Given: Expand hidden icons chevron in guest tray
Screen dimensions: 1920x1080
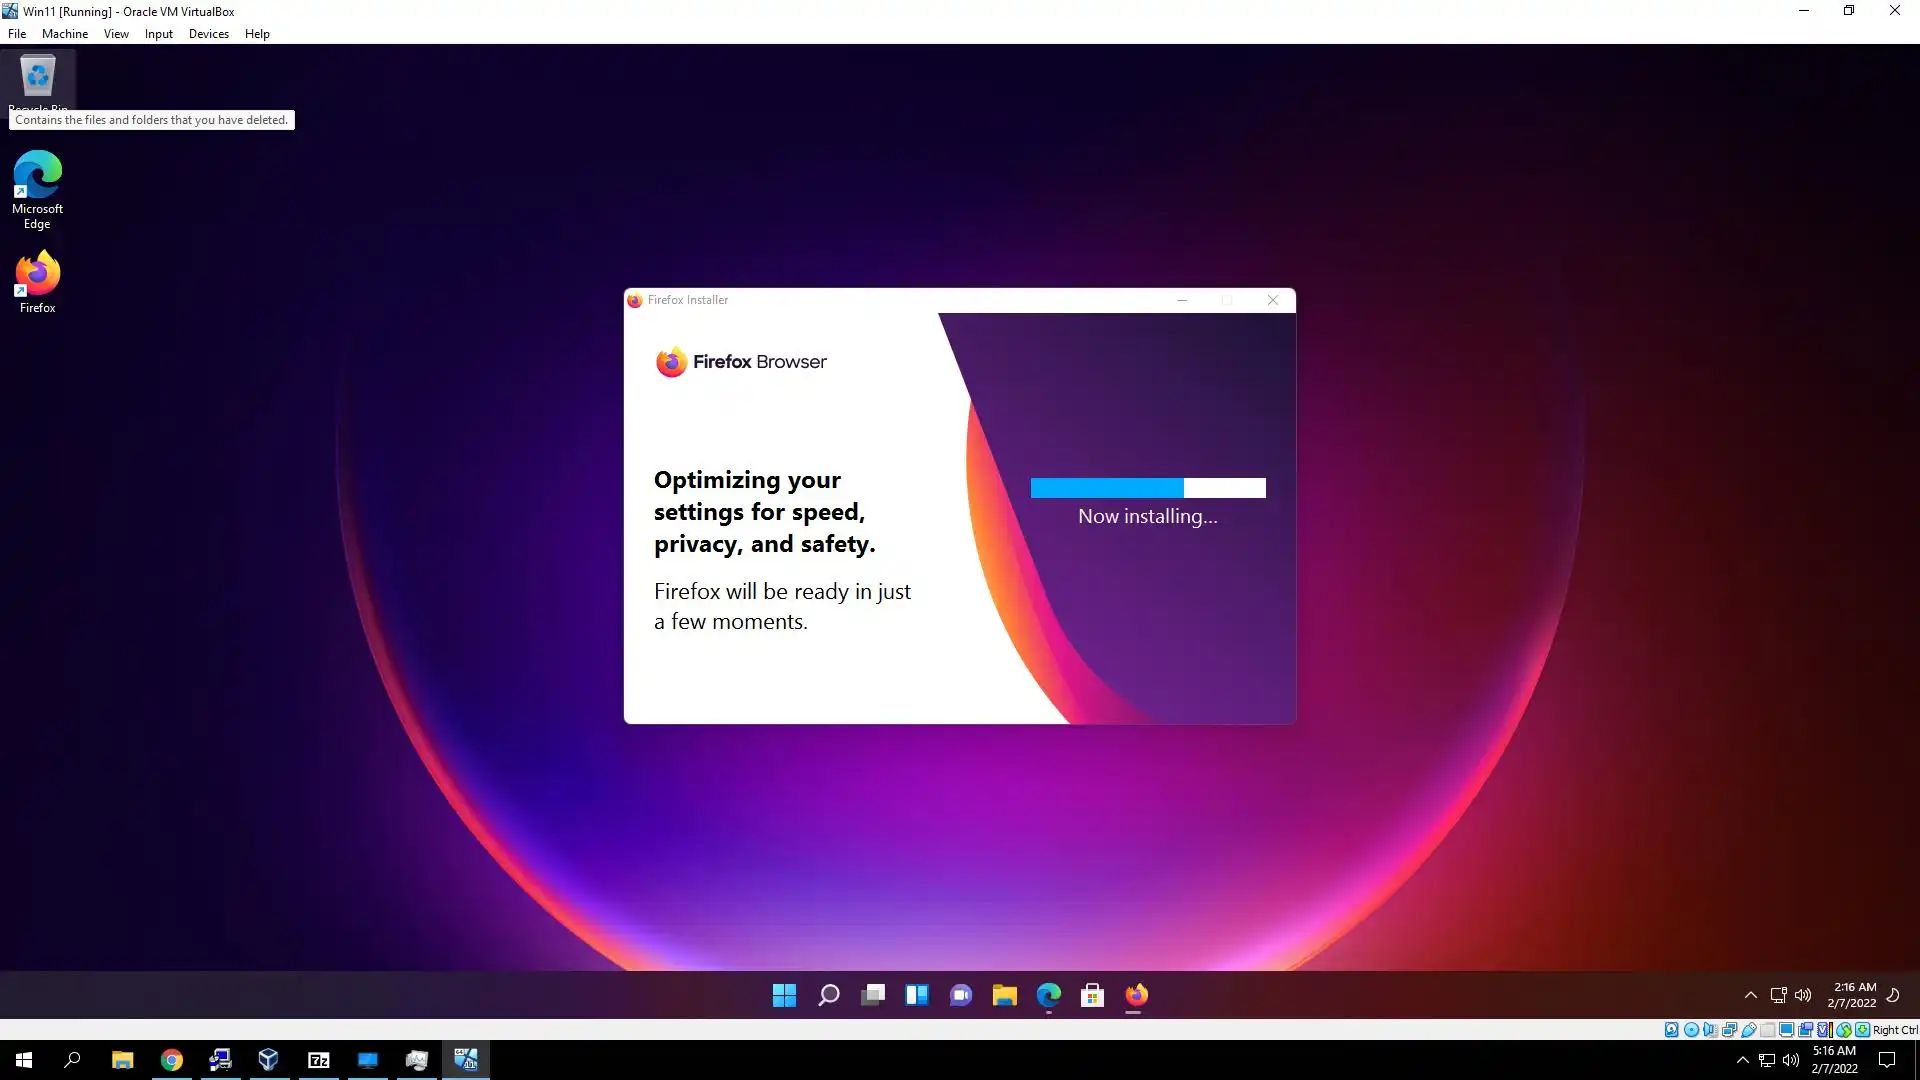Looking at the screenshot, I should point(1750,995).
